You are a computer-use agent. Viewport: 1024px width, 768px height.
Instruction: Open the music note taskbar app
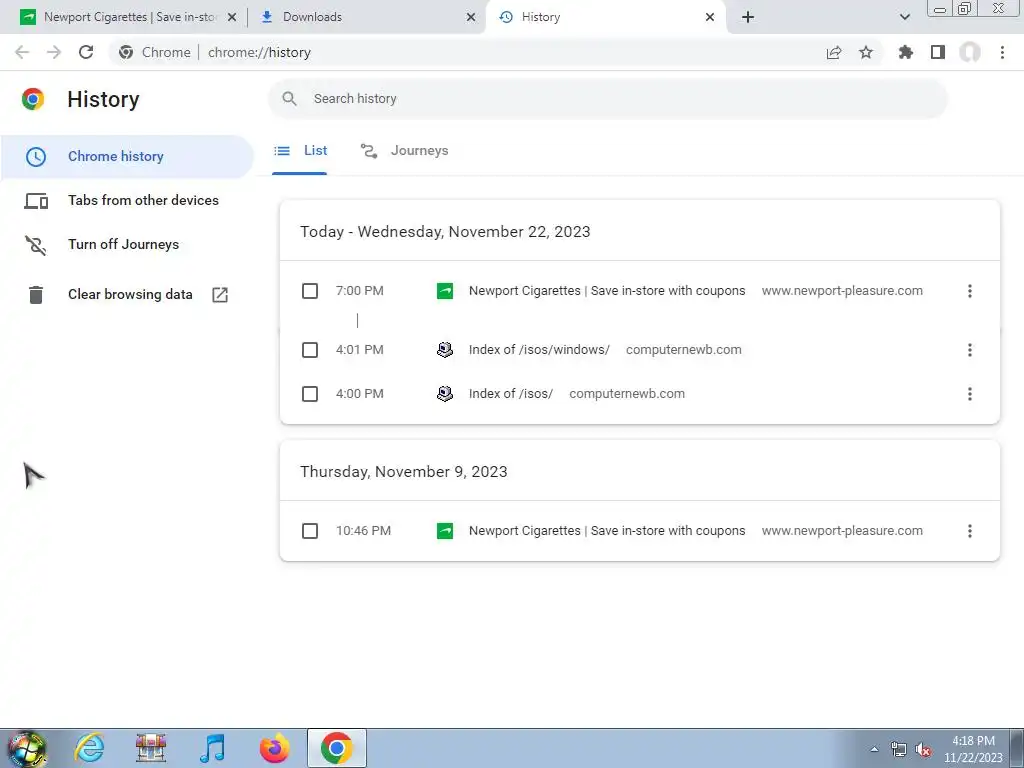point(213,749)
